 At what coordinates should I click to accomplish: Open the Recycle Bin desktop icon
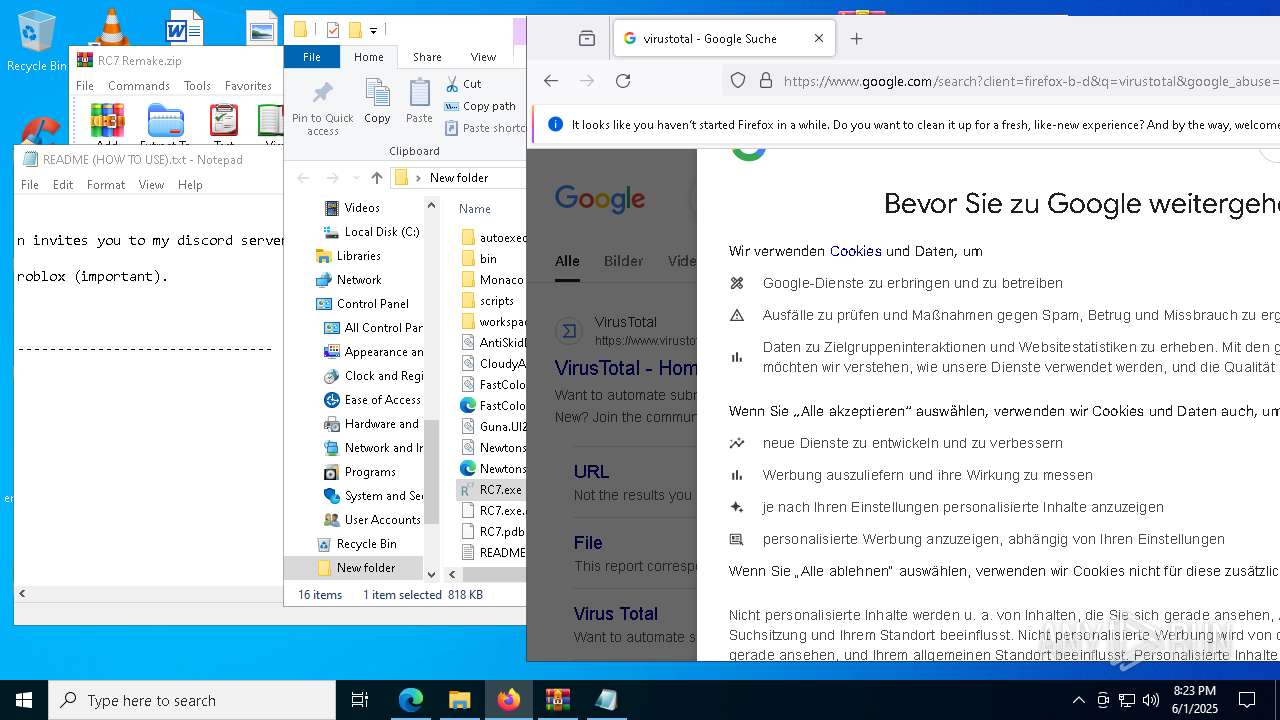click(x=36, y=42)
